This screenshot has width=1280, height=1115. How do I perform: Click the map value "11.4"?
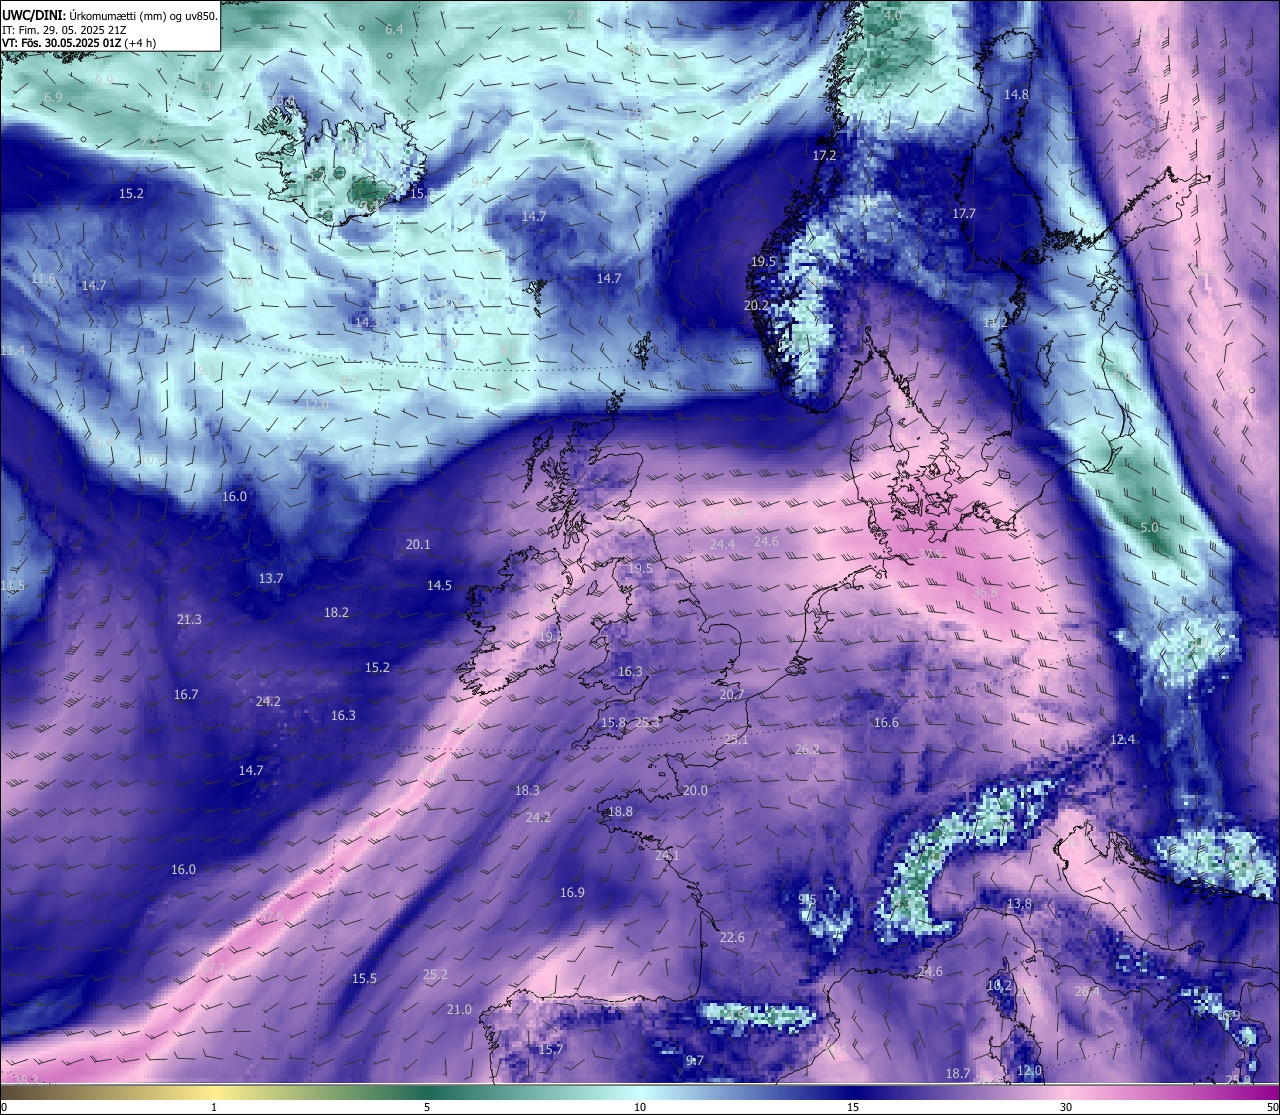(x=12, y=350)
